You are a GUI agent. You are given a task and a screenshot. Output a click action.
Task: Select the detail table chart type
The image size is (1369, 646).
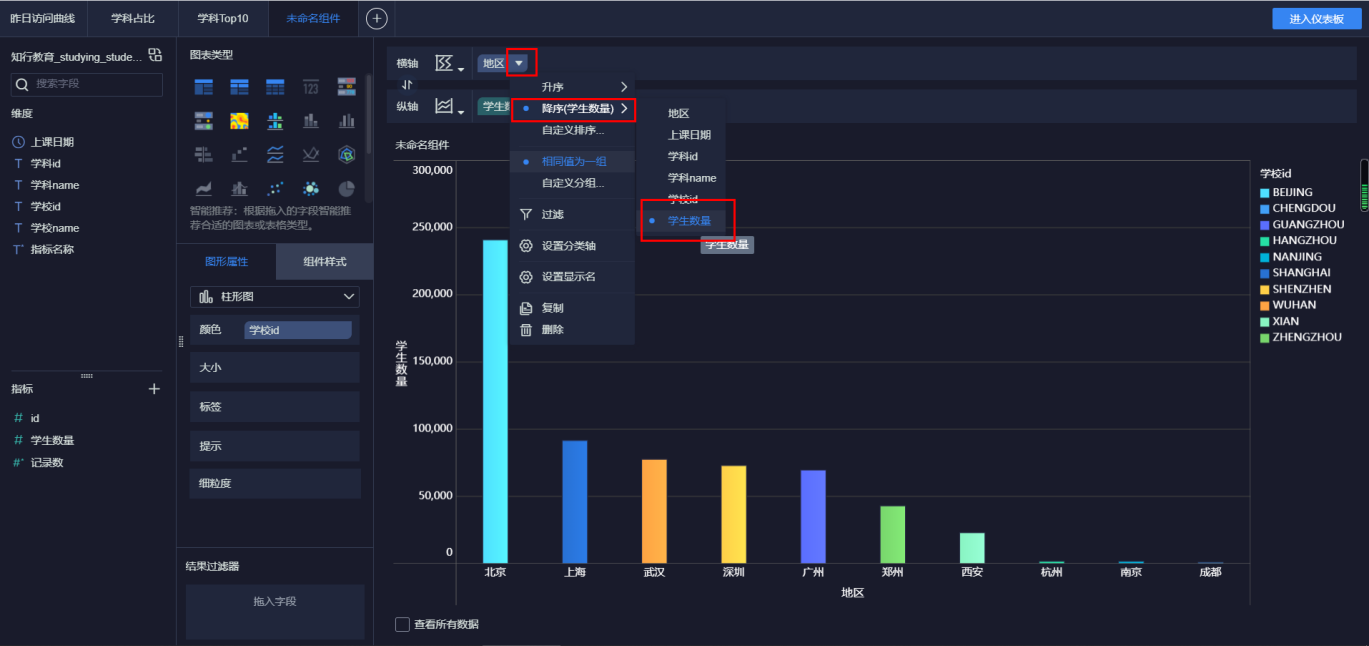[275, 87]
